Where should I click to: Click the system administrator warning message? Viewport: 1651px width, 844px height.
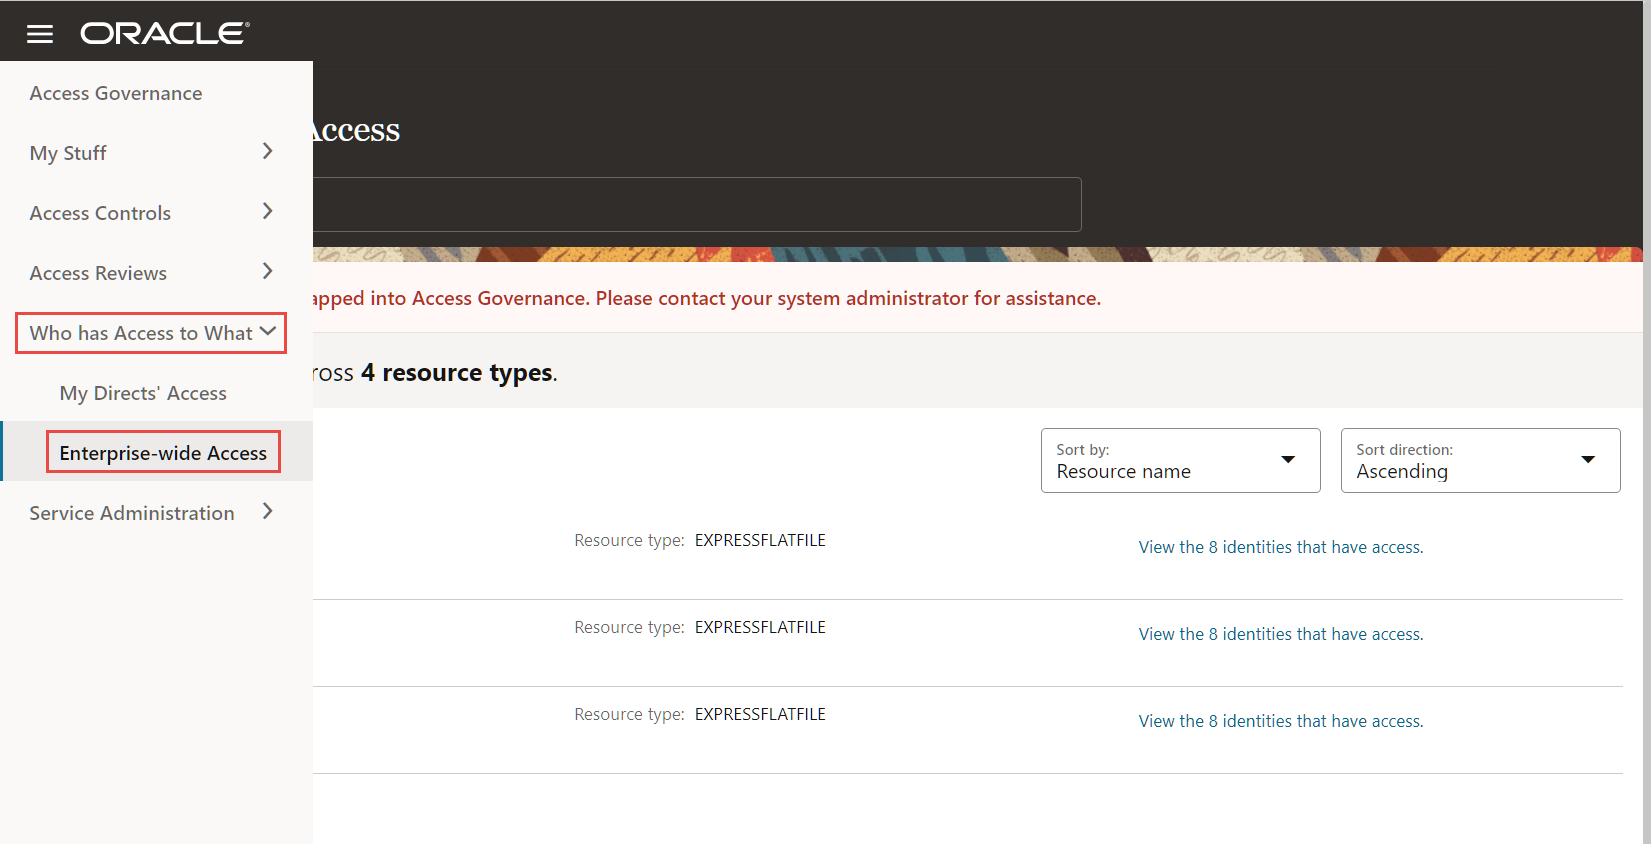(x=707, y=298)
